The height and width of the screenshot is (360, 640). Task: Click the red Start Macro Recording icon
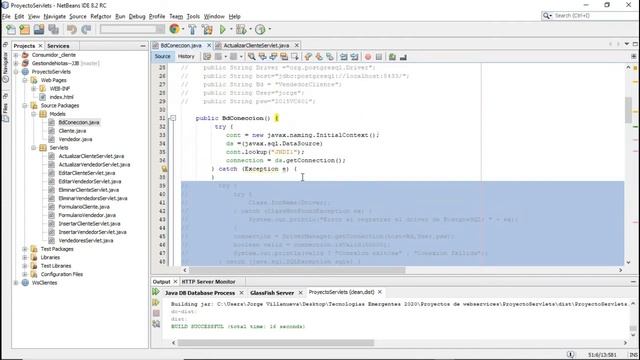(x=368, y=57)
